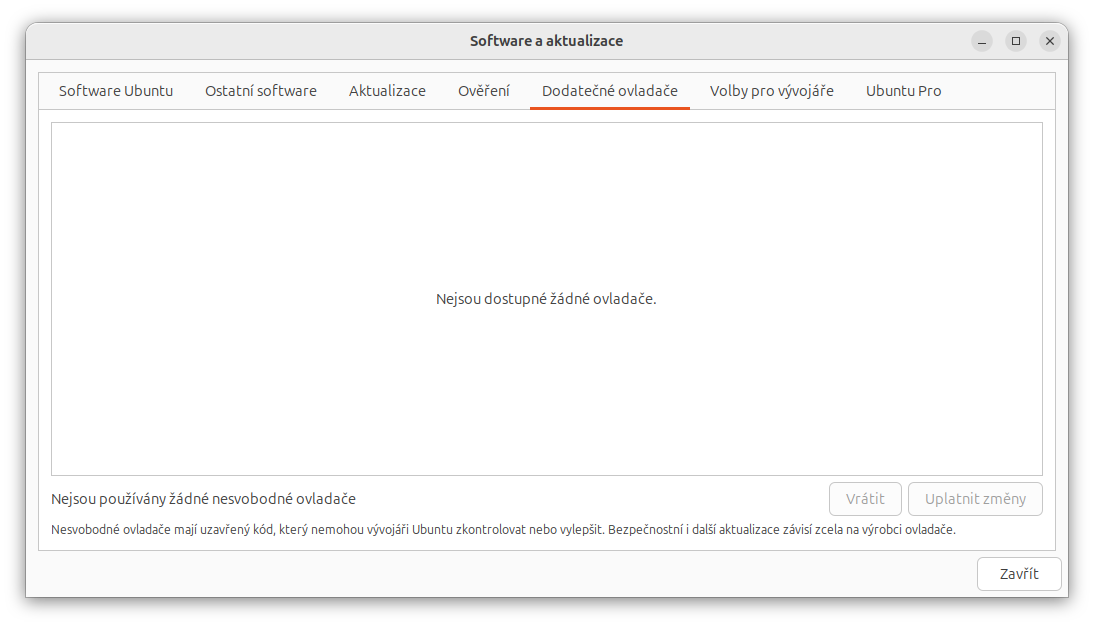Close the window using the titlebar X
The image size is (1094, 626).
coord(1049,41)
